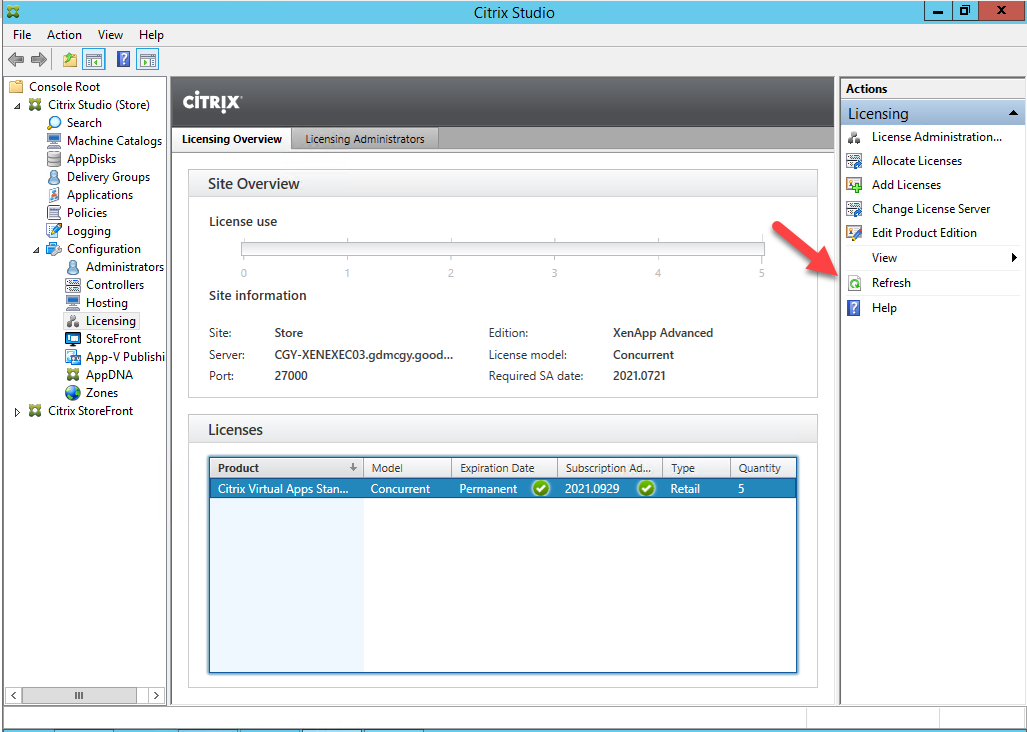Expand the View submenu arrow

pyautogui.click(x=1014, y=257)
